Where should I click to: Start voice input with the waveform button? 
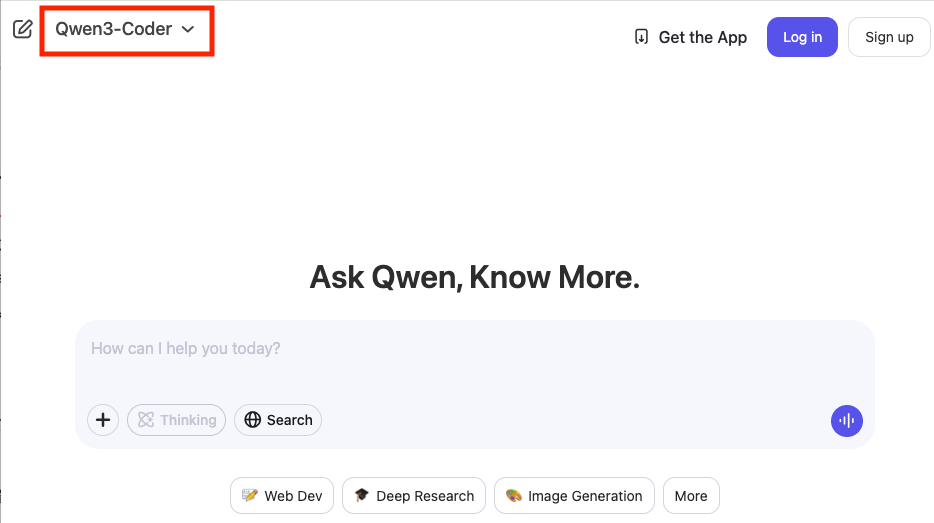point(846,421)
